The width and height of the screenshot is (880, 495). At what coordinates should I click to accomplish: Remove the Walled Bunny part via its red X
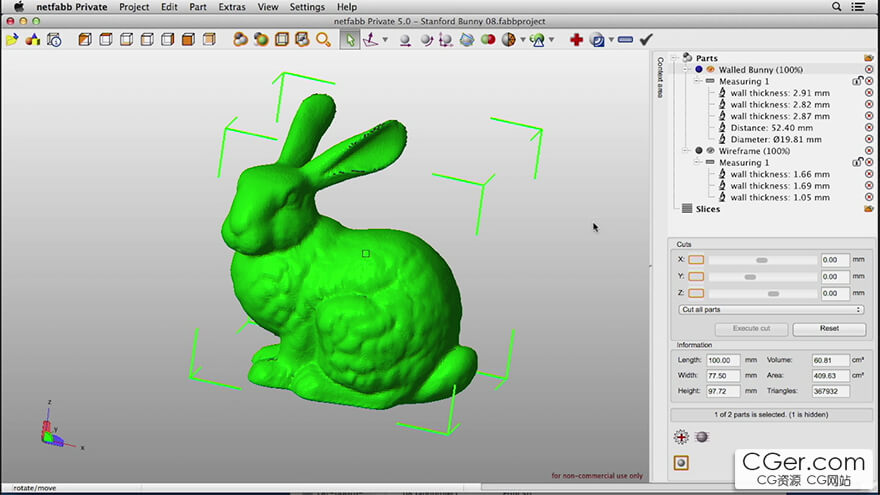(x=869, y=70)
